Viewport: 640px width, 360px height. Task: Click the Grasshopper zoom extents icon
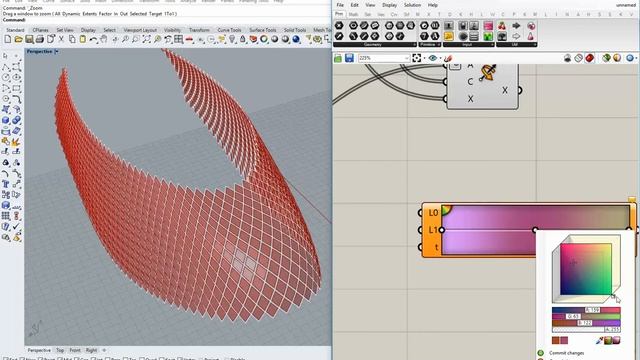pos(416,58)
